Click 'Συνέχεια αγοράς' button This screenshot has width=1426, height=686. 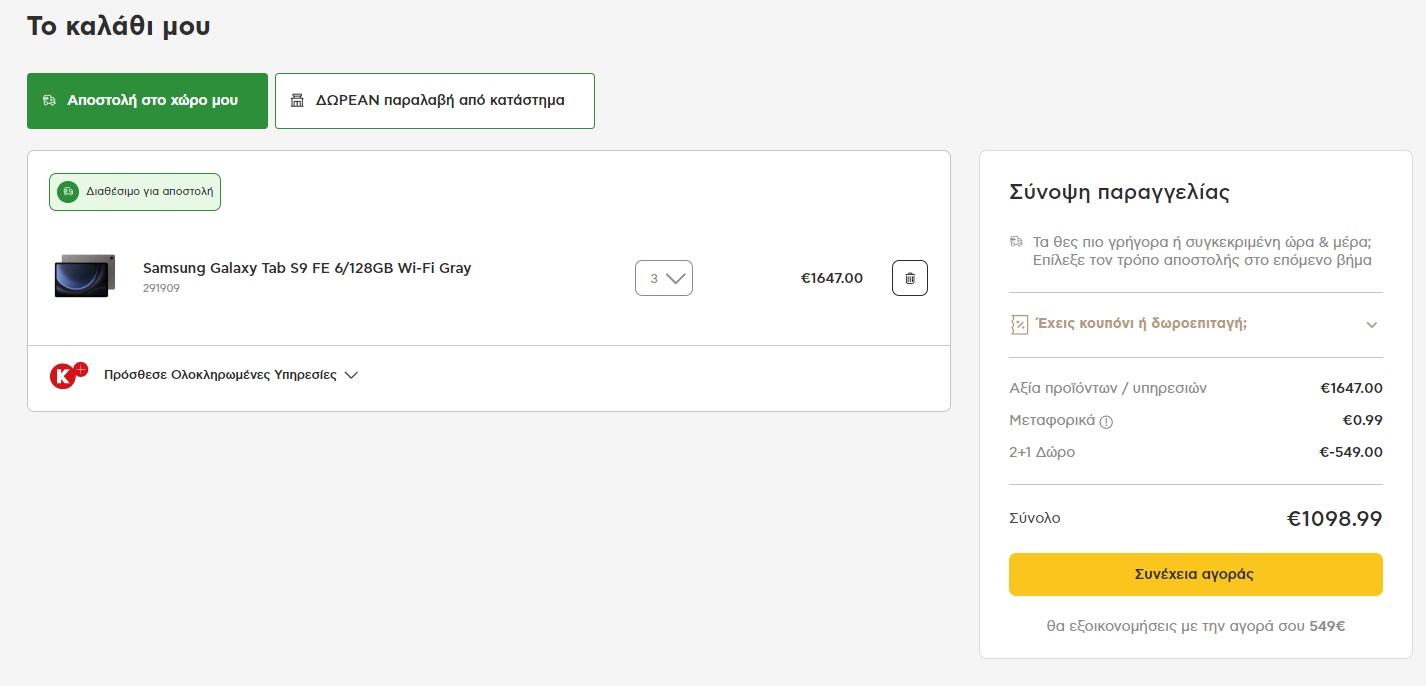1196,574
